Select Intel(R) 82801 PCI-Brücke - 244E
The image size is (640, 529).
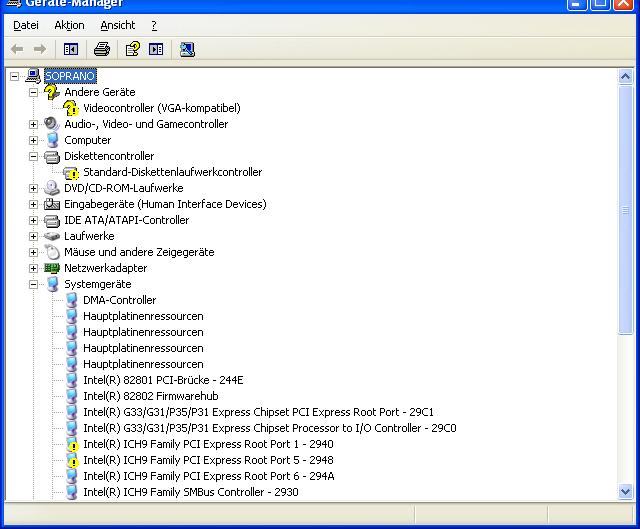(163, 380)
